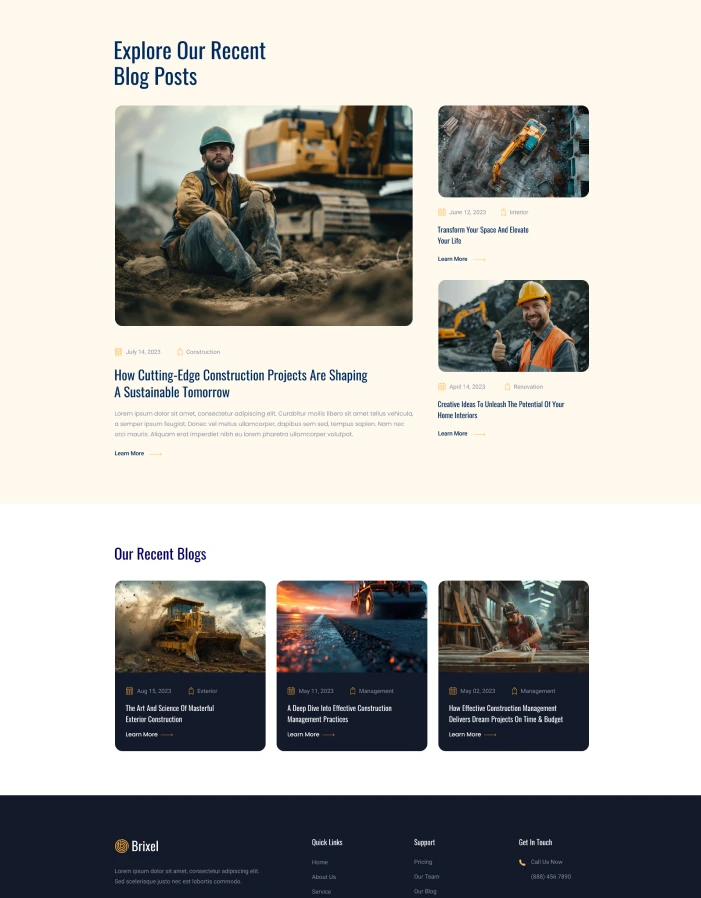
Task: Click arrow icon after the Deep Dive Learn More
Action: 329,735
